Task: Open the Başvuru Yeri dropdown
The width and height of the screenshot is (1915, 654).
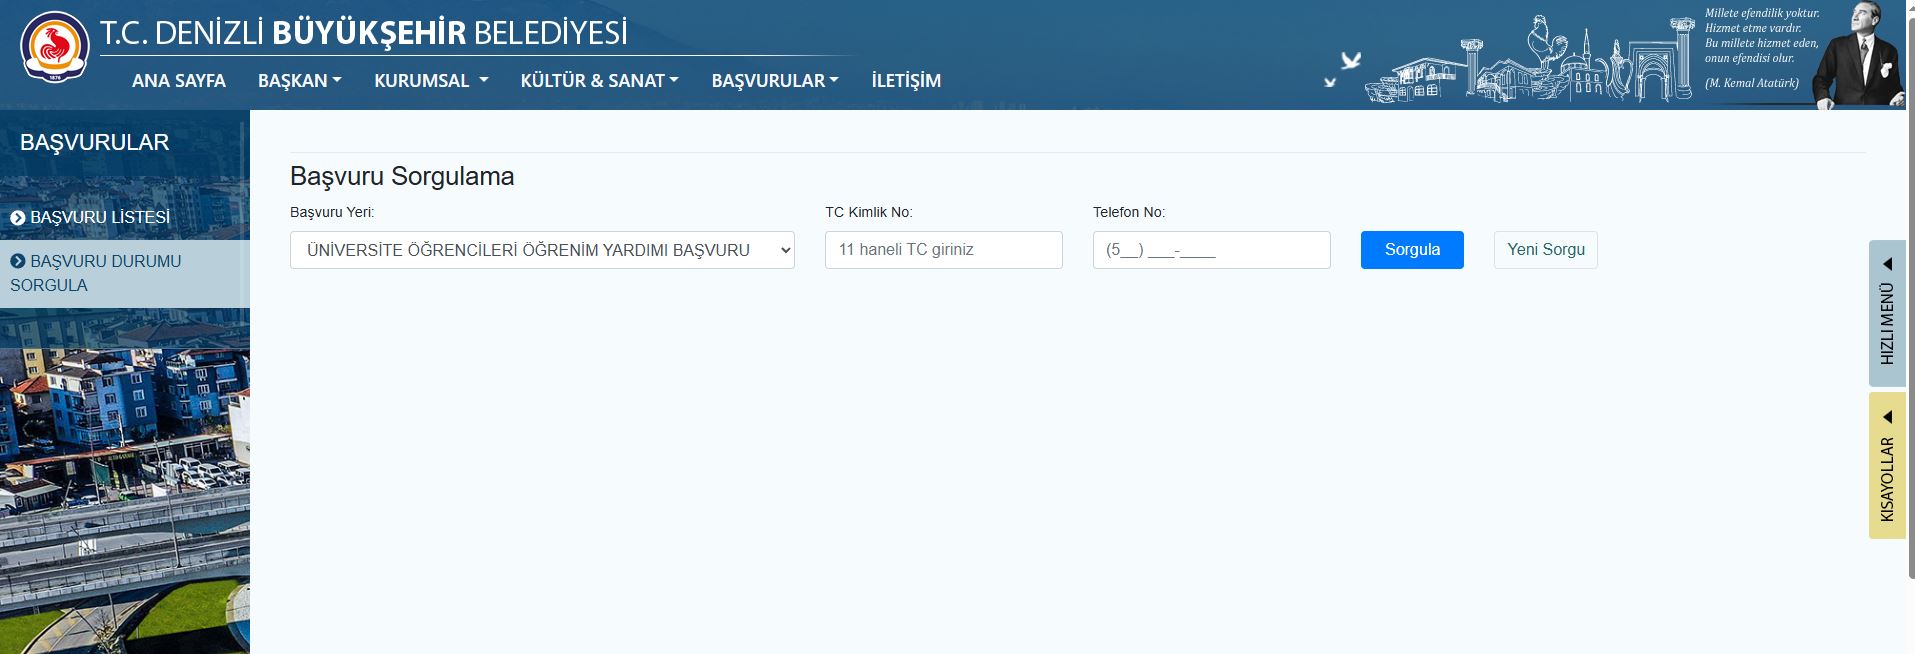Action: [x=542, y=250]
